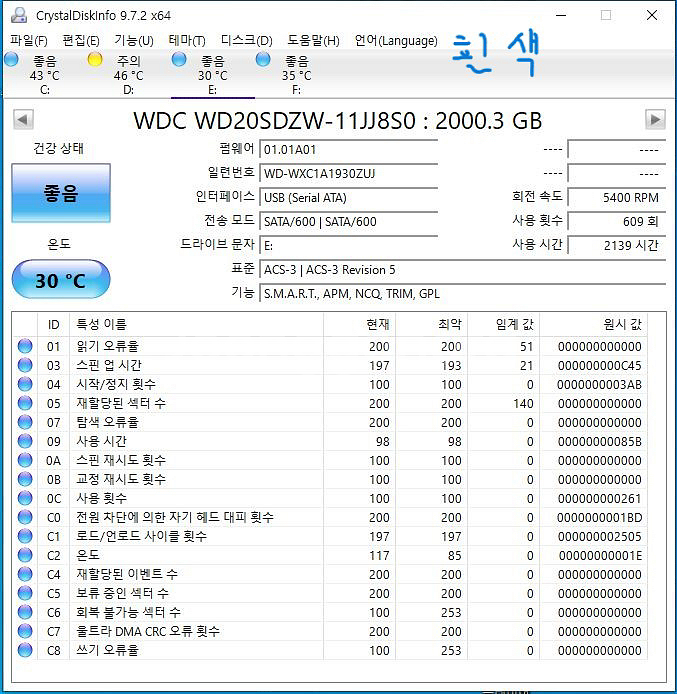
Task: Open the 테마(T) menu
Action: 186,41
